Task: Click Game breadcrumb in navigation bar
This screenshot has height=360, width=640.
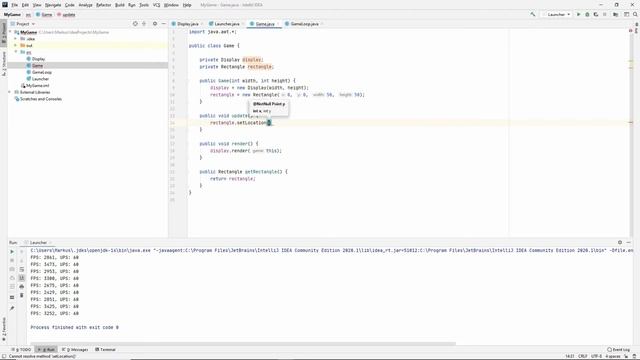Action: click(x=44, y=14)
